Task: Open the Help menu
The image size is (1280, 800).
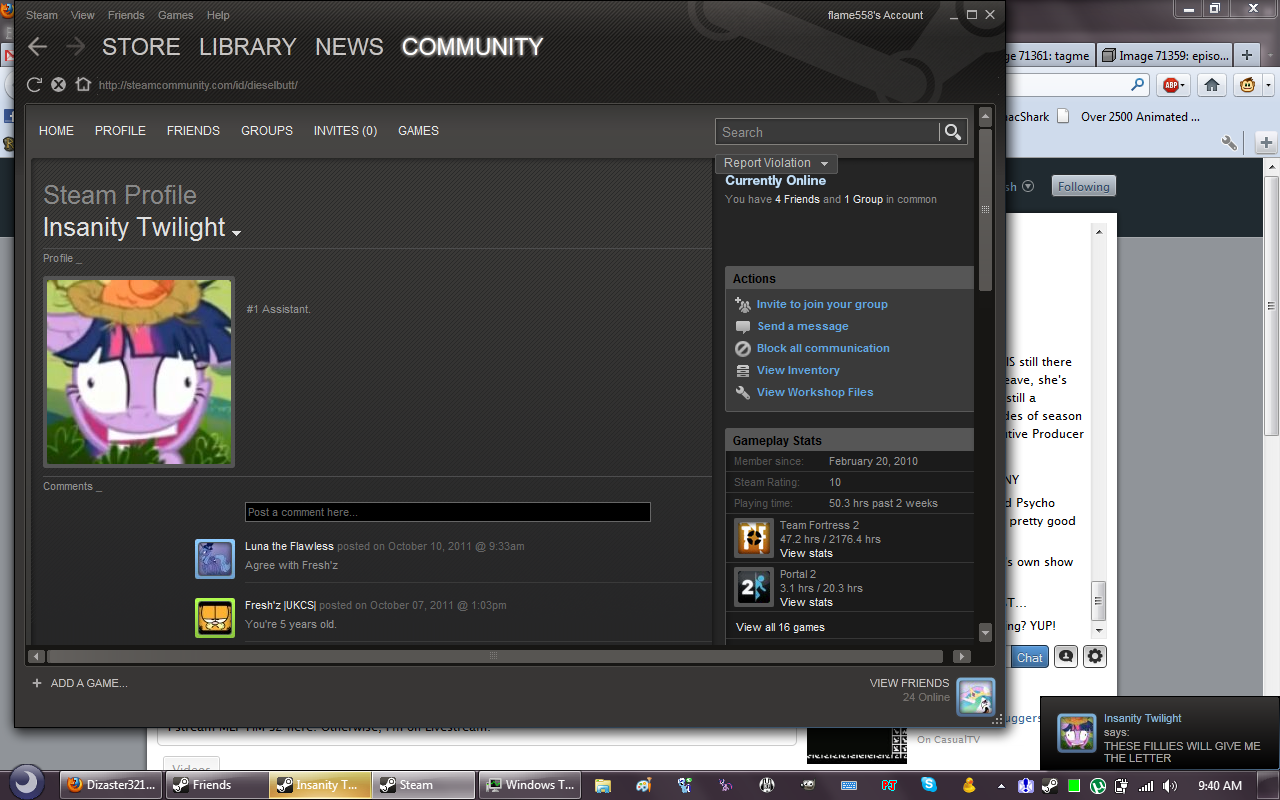Action: coord(218,15)
